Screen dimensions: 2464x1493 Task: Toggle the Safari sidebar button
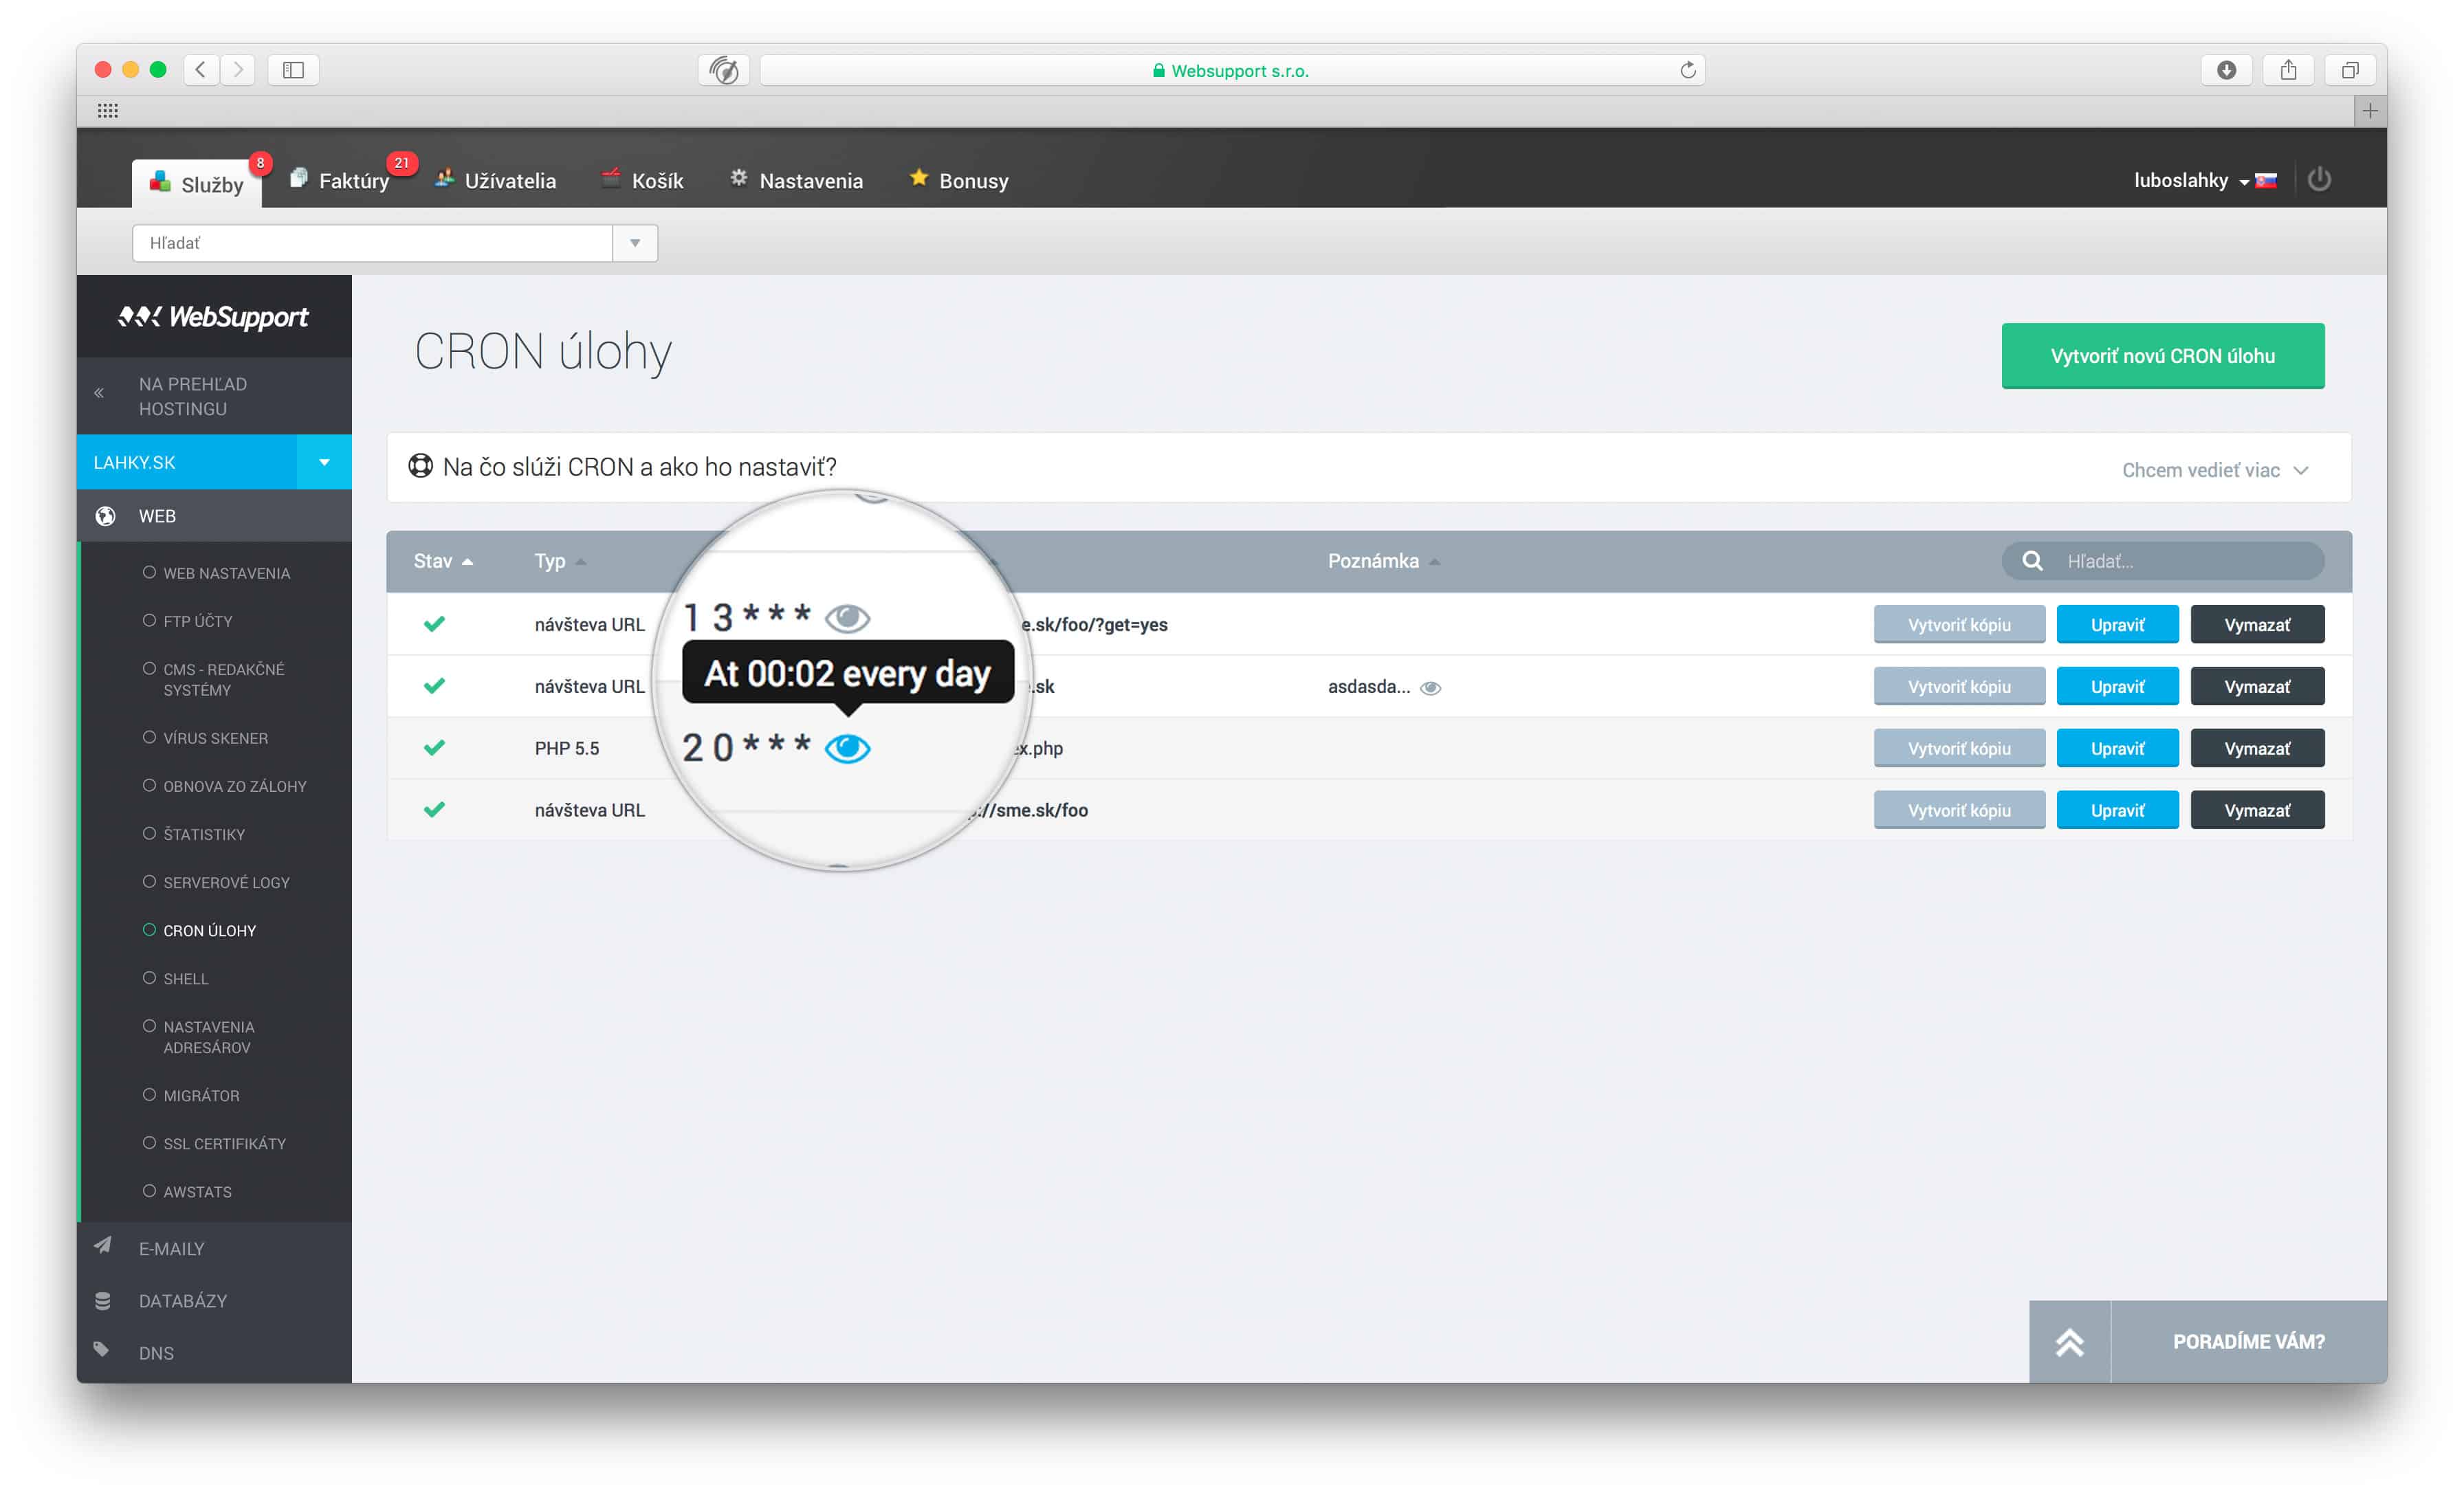pos(293,69)
